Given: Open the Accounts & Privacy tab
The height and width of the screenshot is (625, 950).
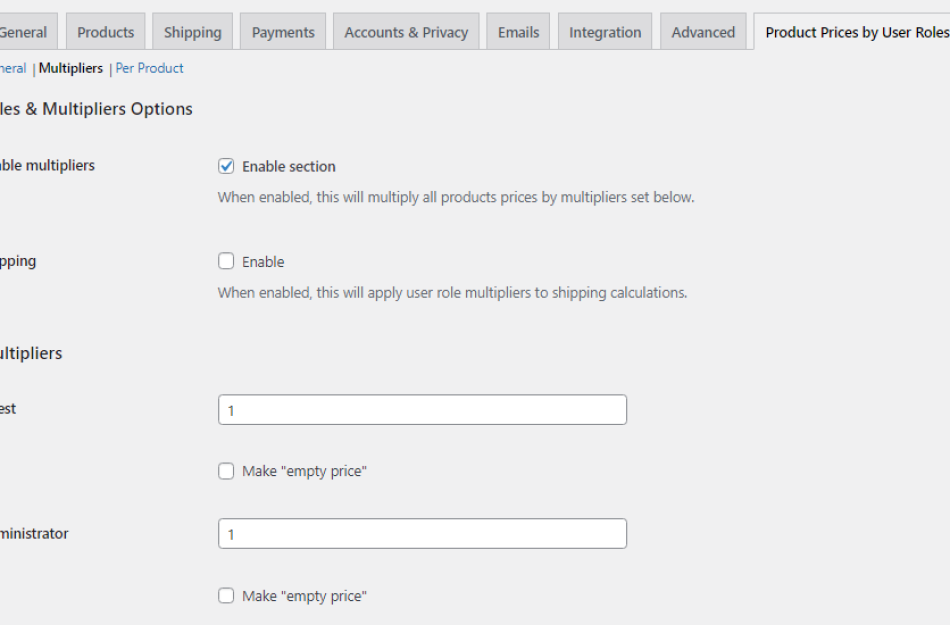Looking at the screenshot, I should [406, 31].
